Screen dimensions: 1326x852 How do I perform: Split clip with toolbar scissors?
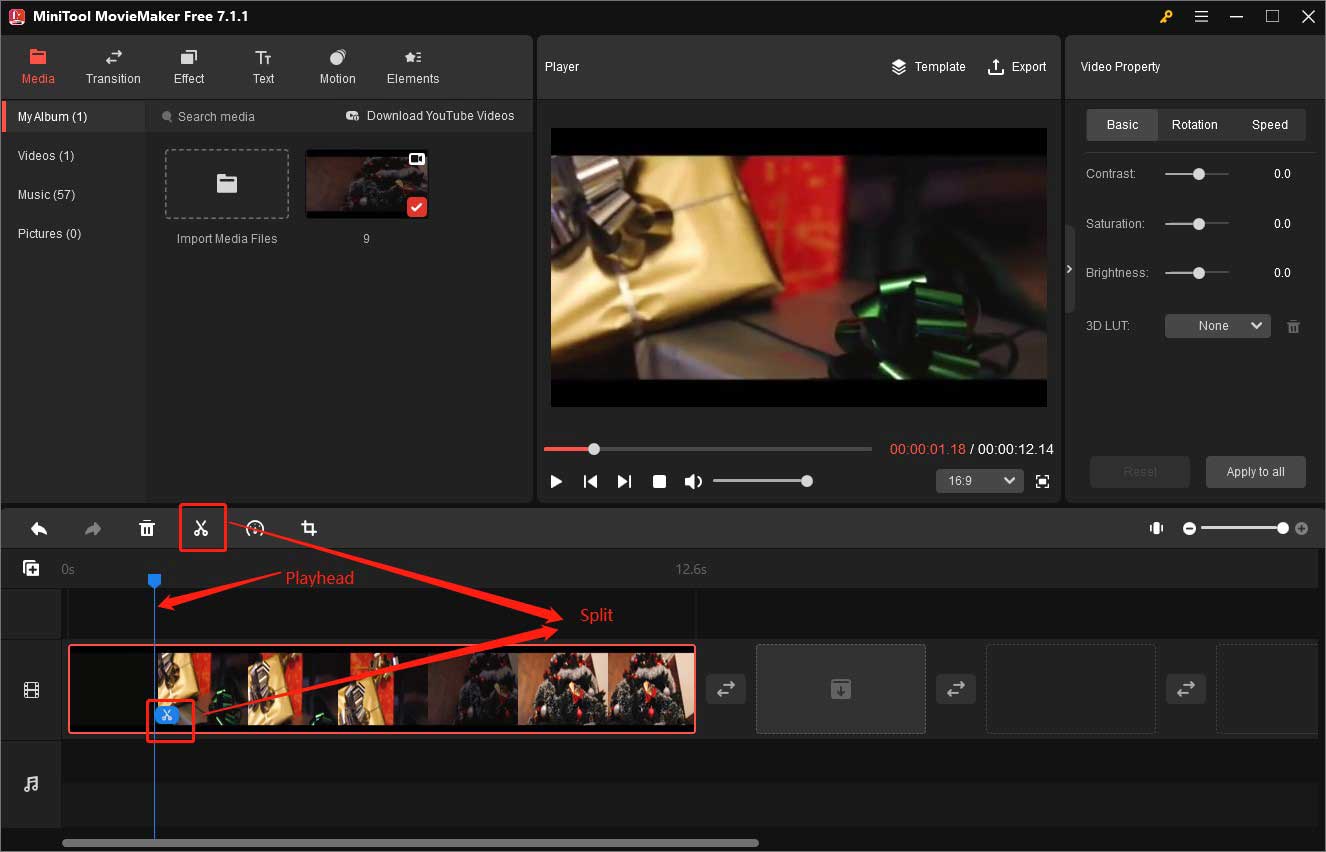click(201, 528)
